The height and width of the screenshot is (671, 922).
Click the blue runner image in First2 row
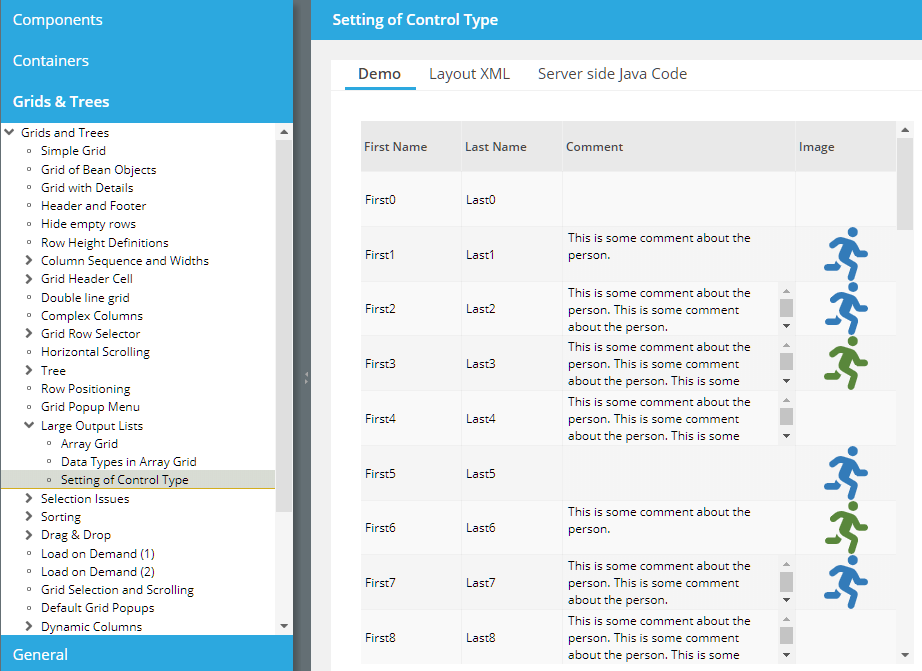click(846, 308)
